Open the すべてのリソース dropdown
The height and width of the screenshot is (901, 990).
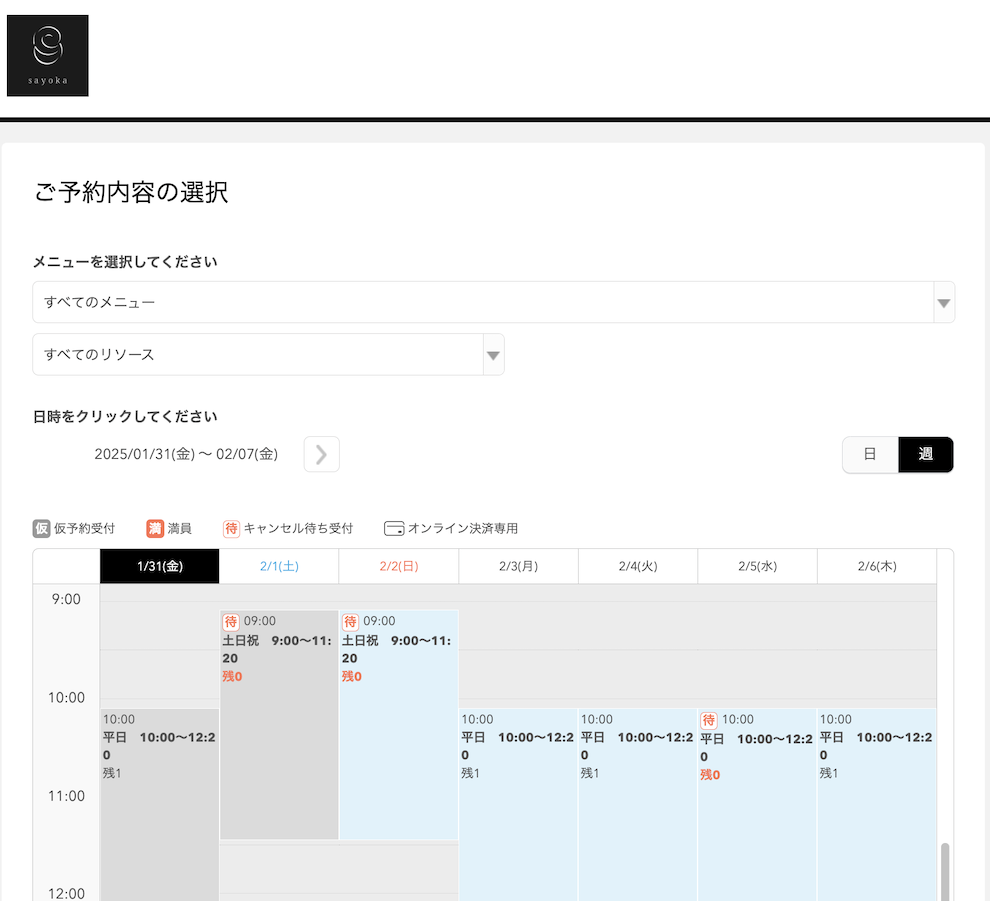(268, 354)
